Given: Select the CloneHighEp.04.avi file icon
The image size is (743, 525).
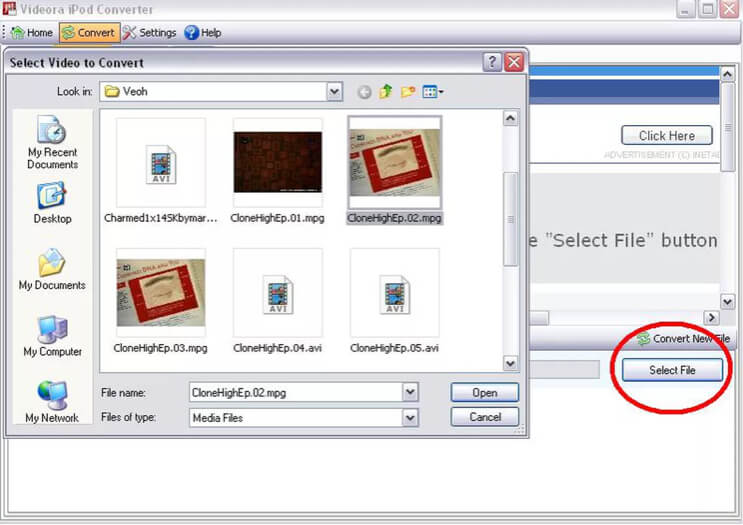Looking at the screenshot, I should 278,294.
